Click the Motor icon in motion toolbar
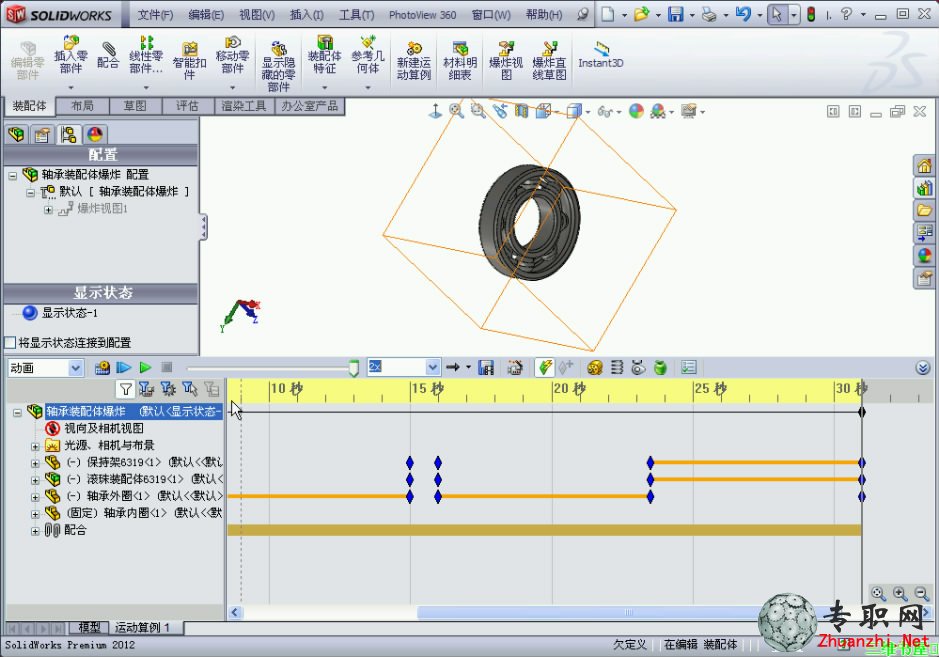This screenshot has width=939, height=657. pos(595,368)
